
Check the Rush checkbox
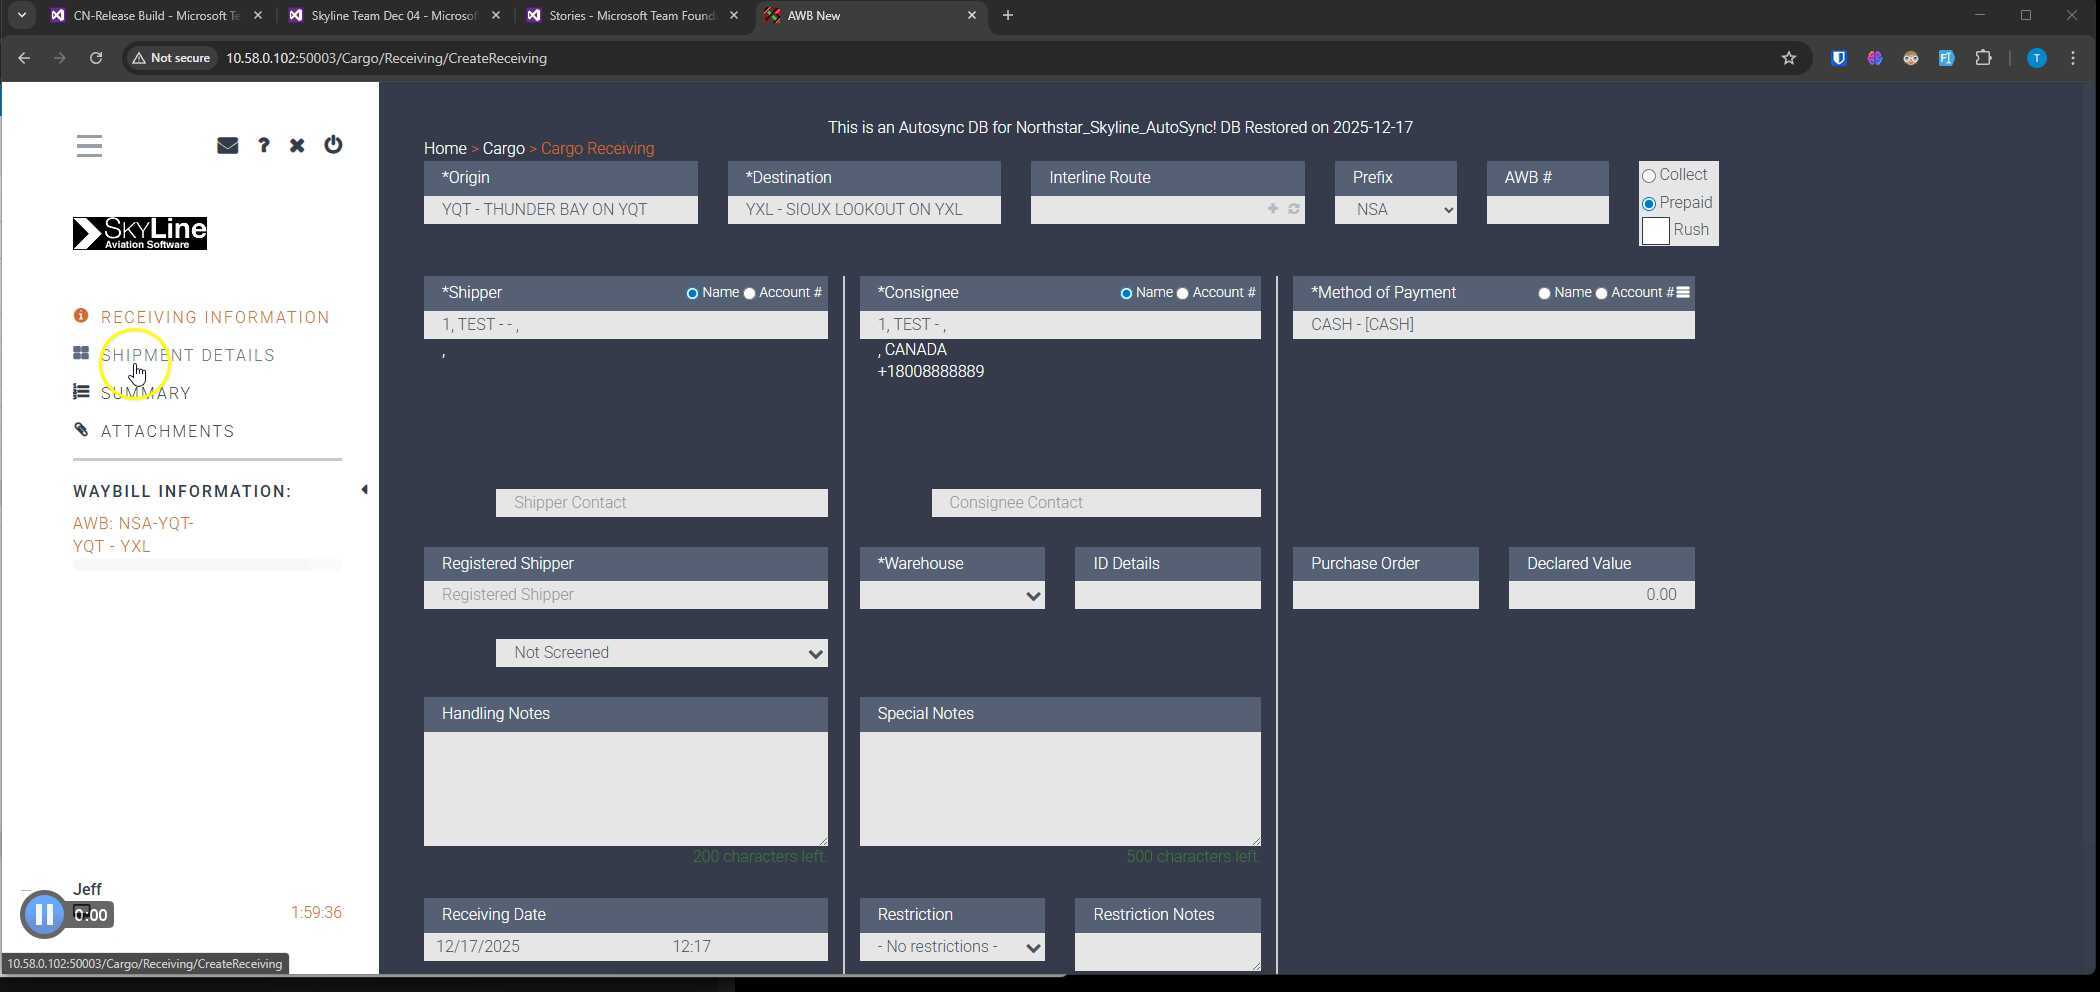1655,231
